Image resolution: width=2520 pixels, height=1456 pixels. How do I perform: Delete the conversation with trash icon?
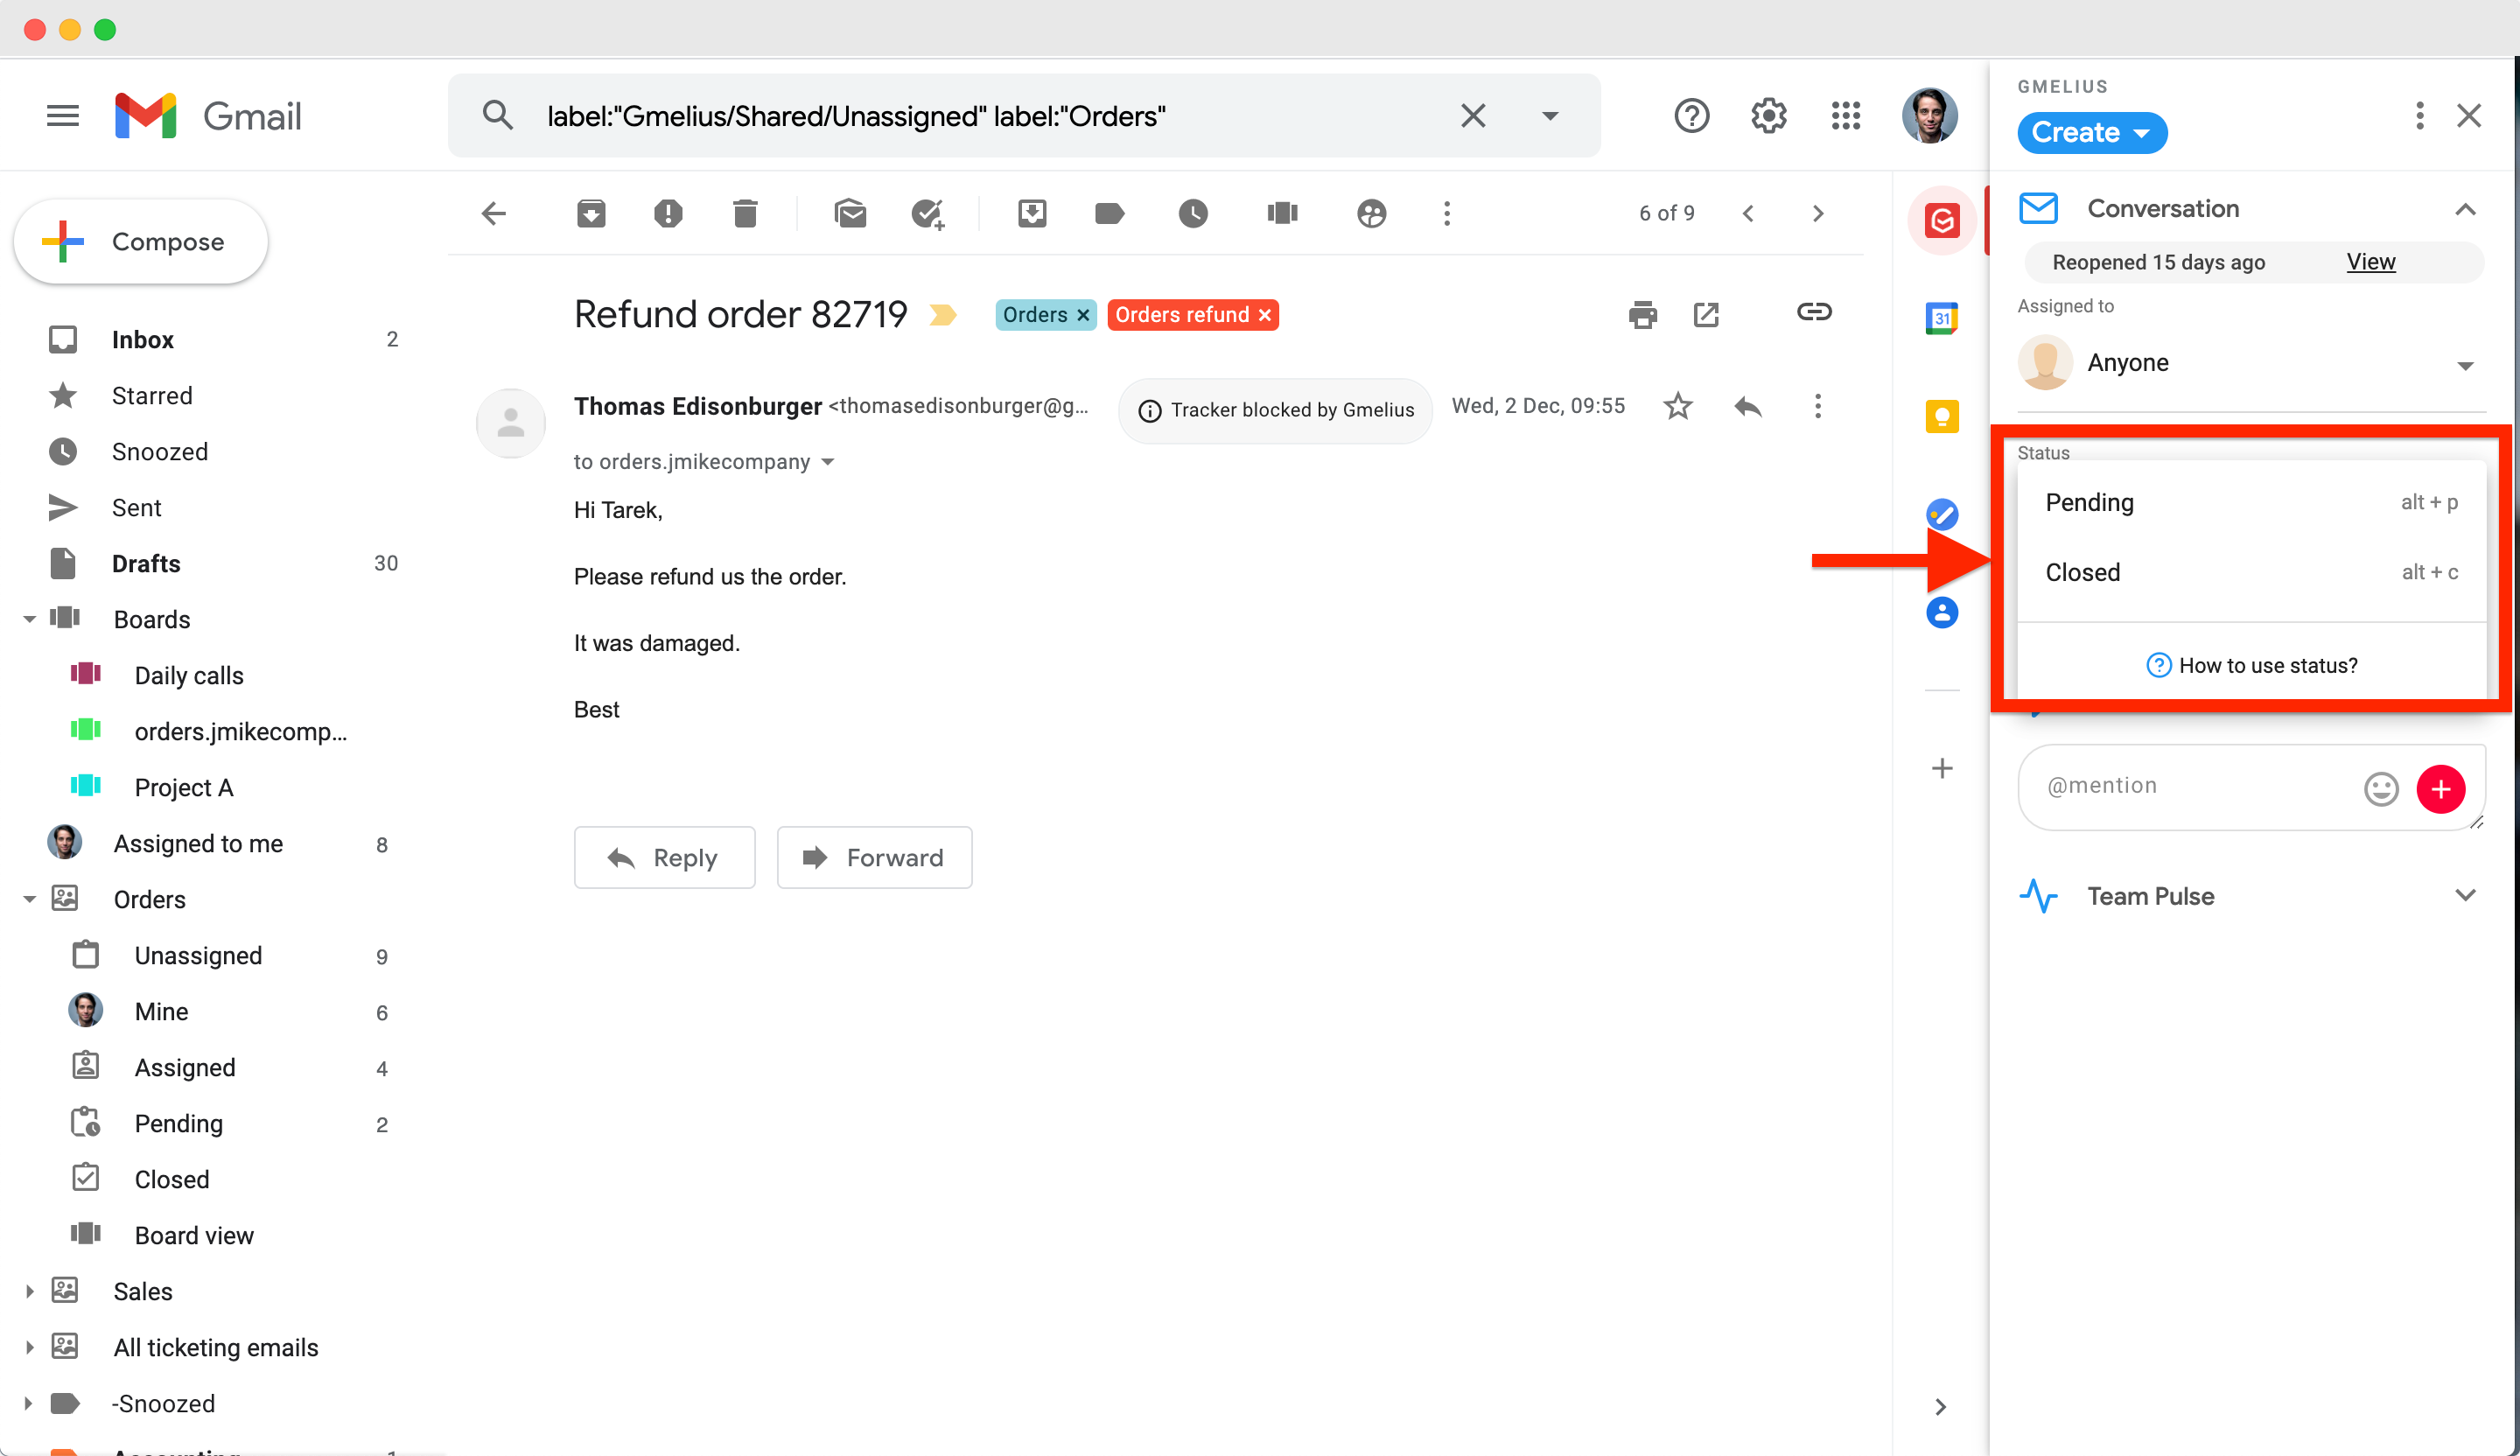tap(745, 213)
